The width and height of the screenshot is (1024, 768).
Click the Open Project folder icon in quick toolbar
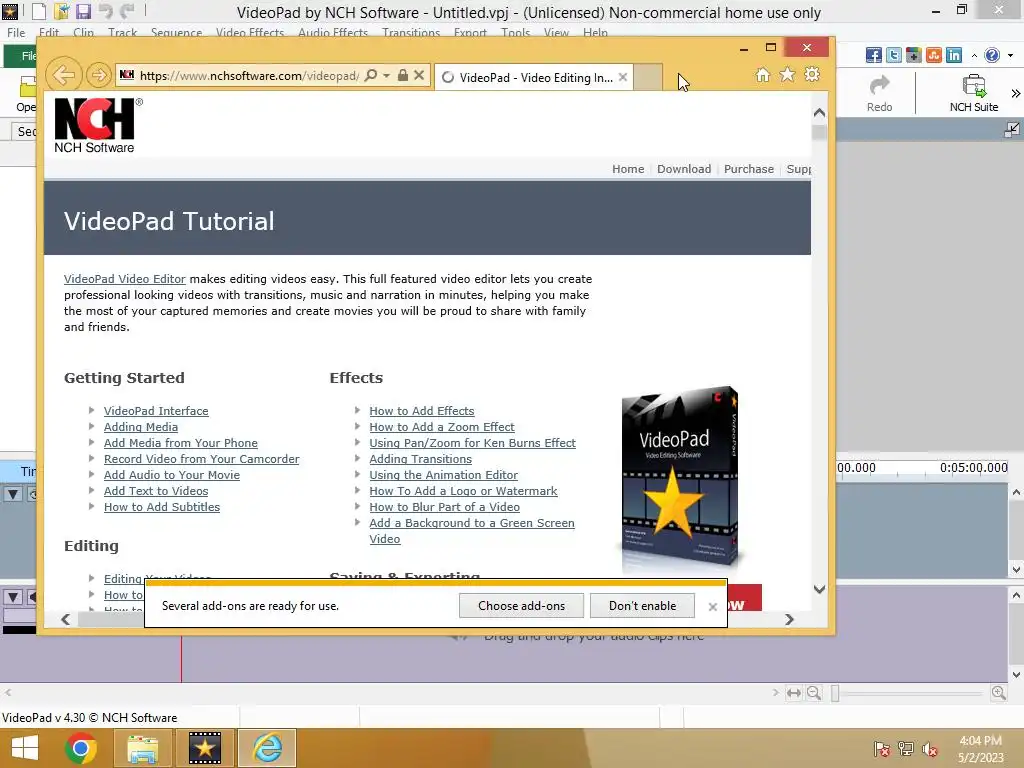click(61, 11)
